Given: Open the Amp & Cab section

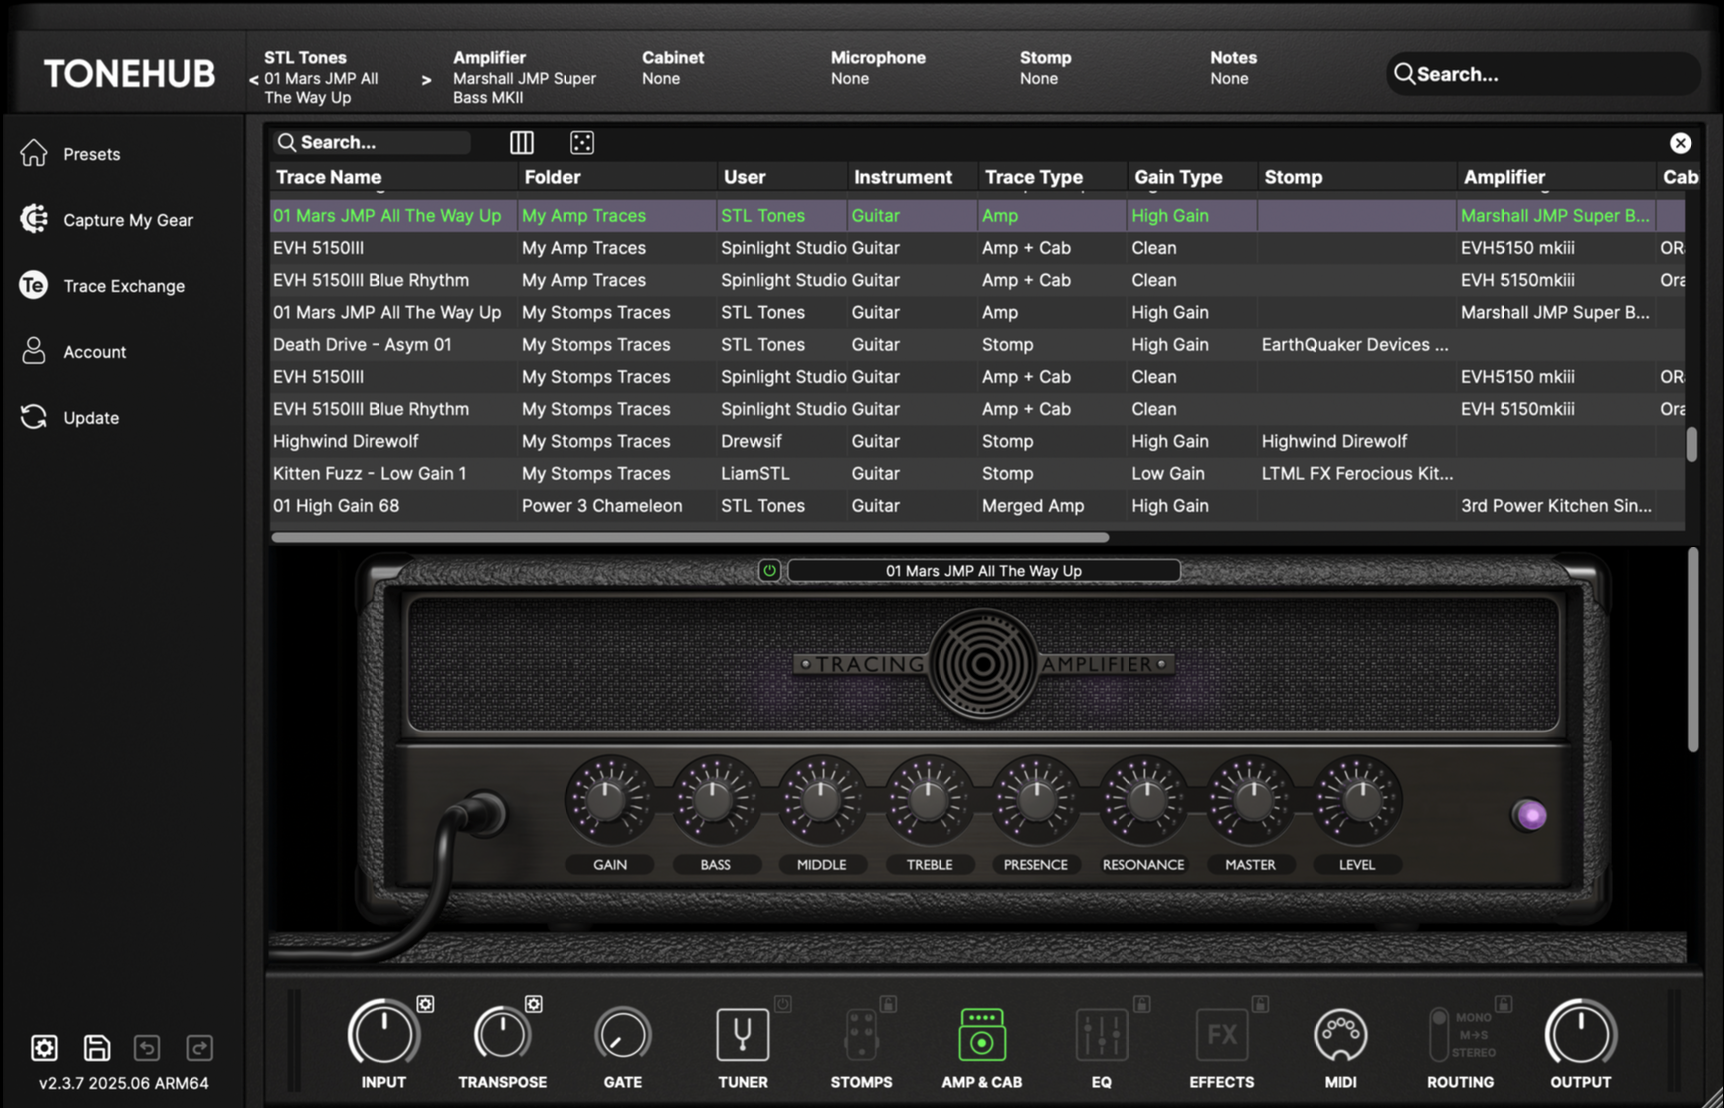Looking at the screenshot, I should (x=981, y=1034).
